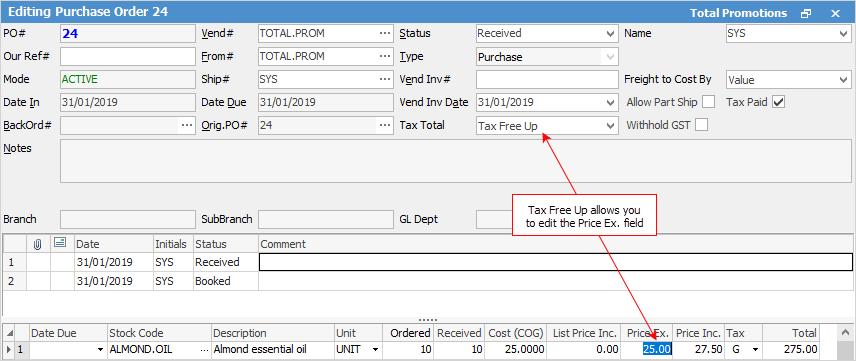Screen dimensions: 856x361
Task: Open the Vend# lookup ellipsis
Action: click(385, 33)
